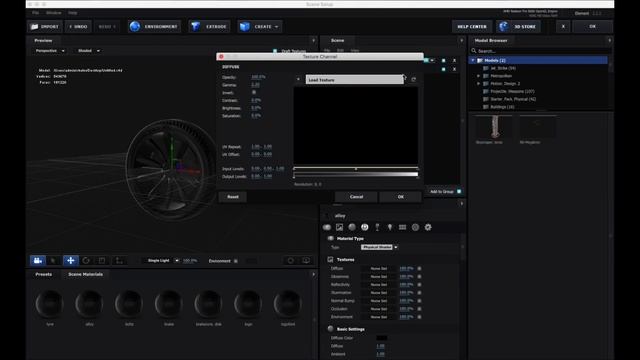
Task: Jump to Material Type section icon
Action: coord(327,227)
